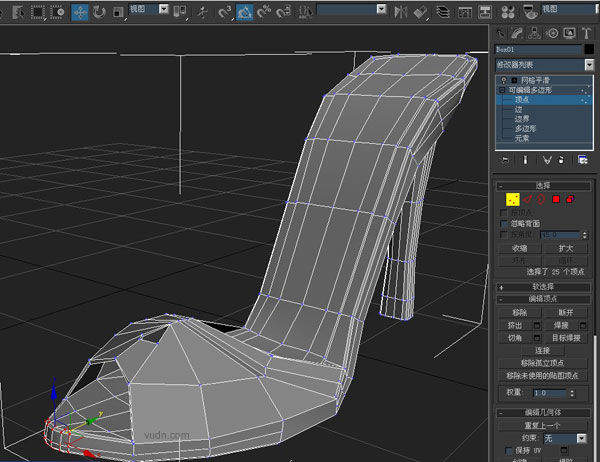Open the Hierarchy command panel tab
This screenshot has height=462, width=600.
tap(536, 31)
